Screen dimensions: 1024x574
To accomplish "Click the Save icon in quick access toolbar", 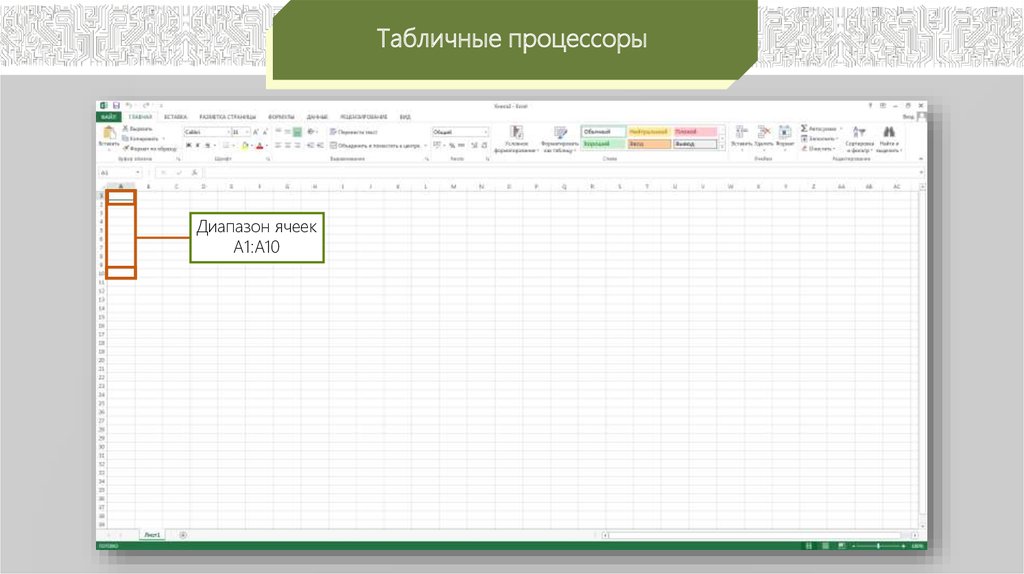I will [116, 106].
